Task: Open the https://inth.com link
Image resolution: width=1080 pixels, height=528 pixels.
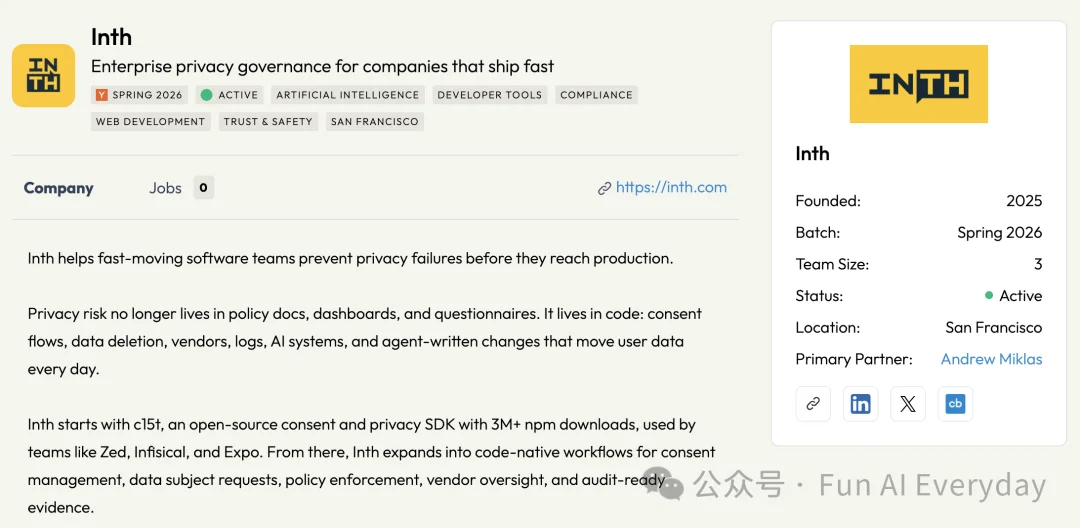Action: point(671,187)
